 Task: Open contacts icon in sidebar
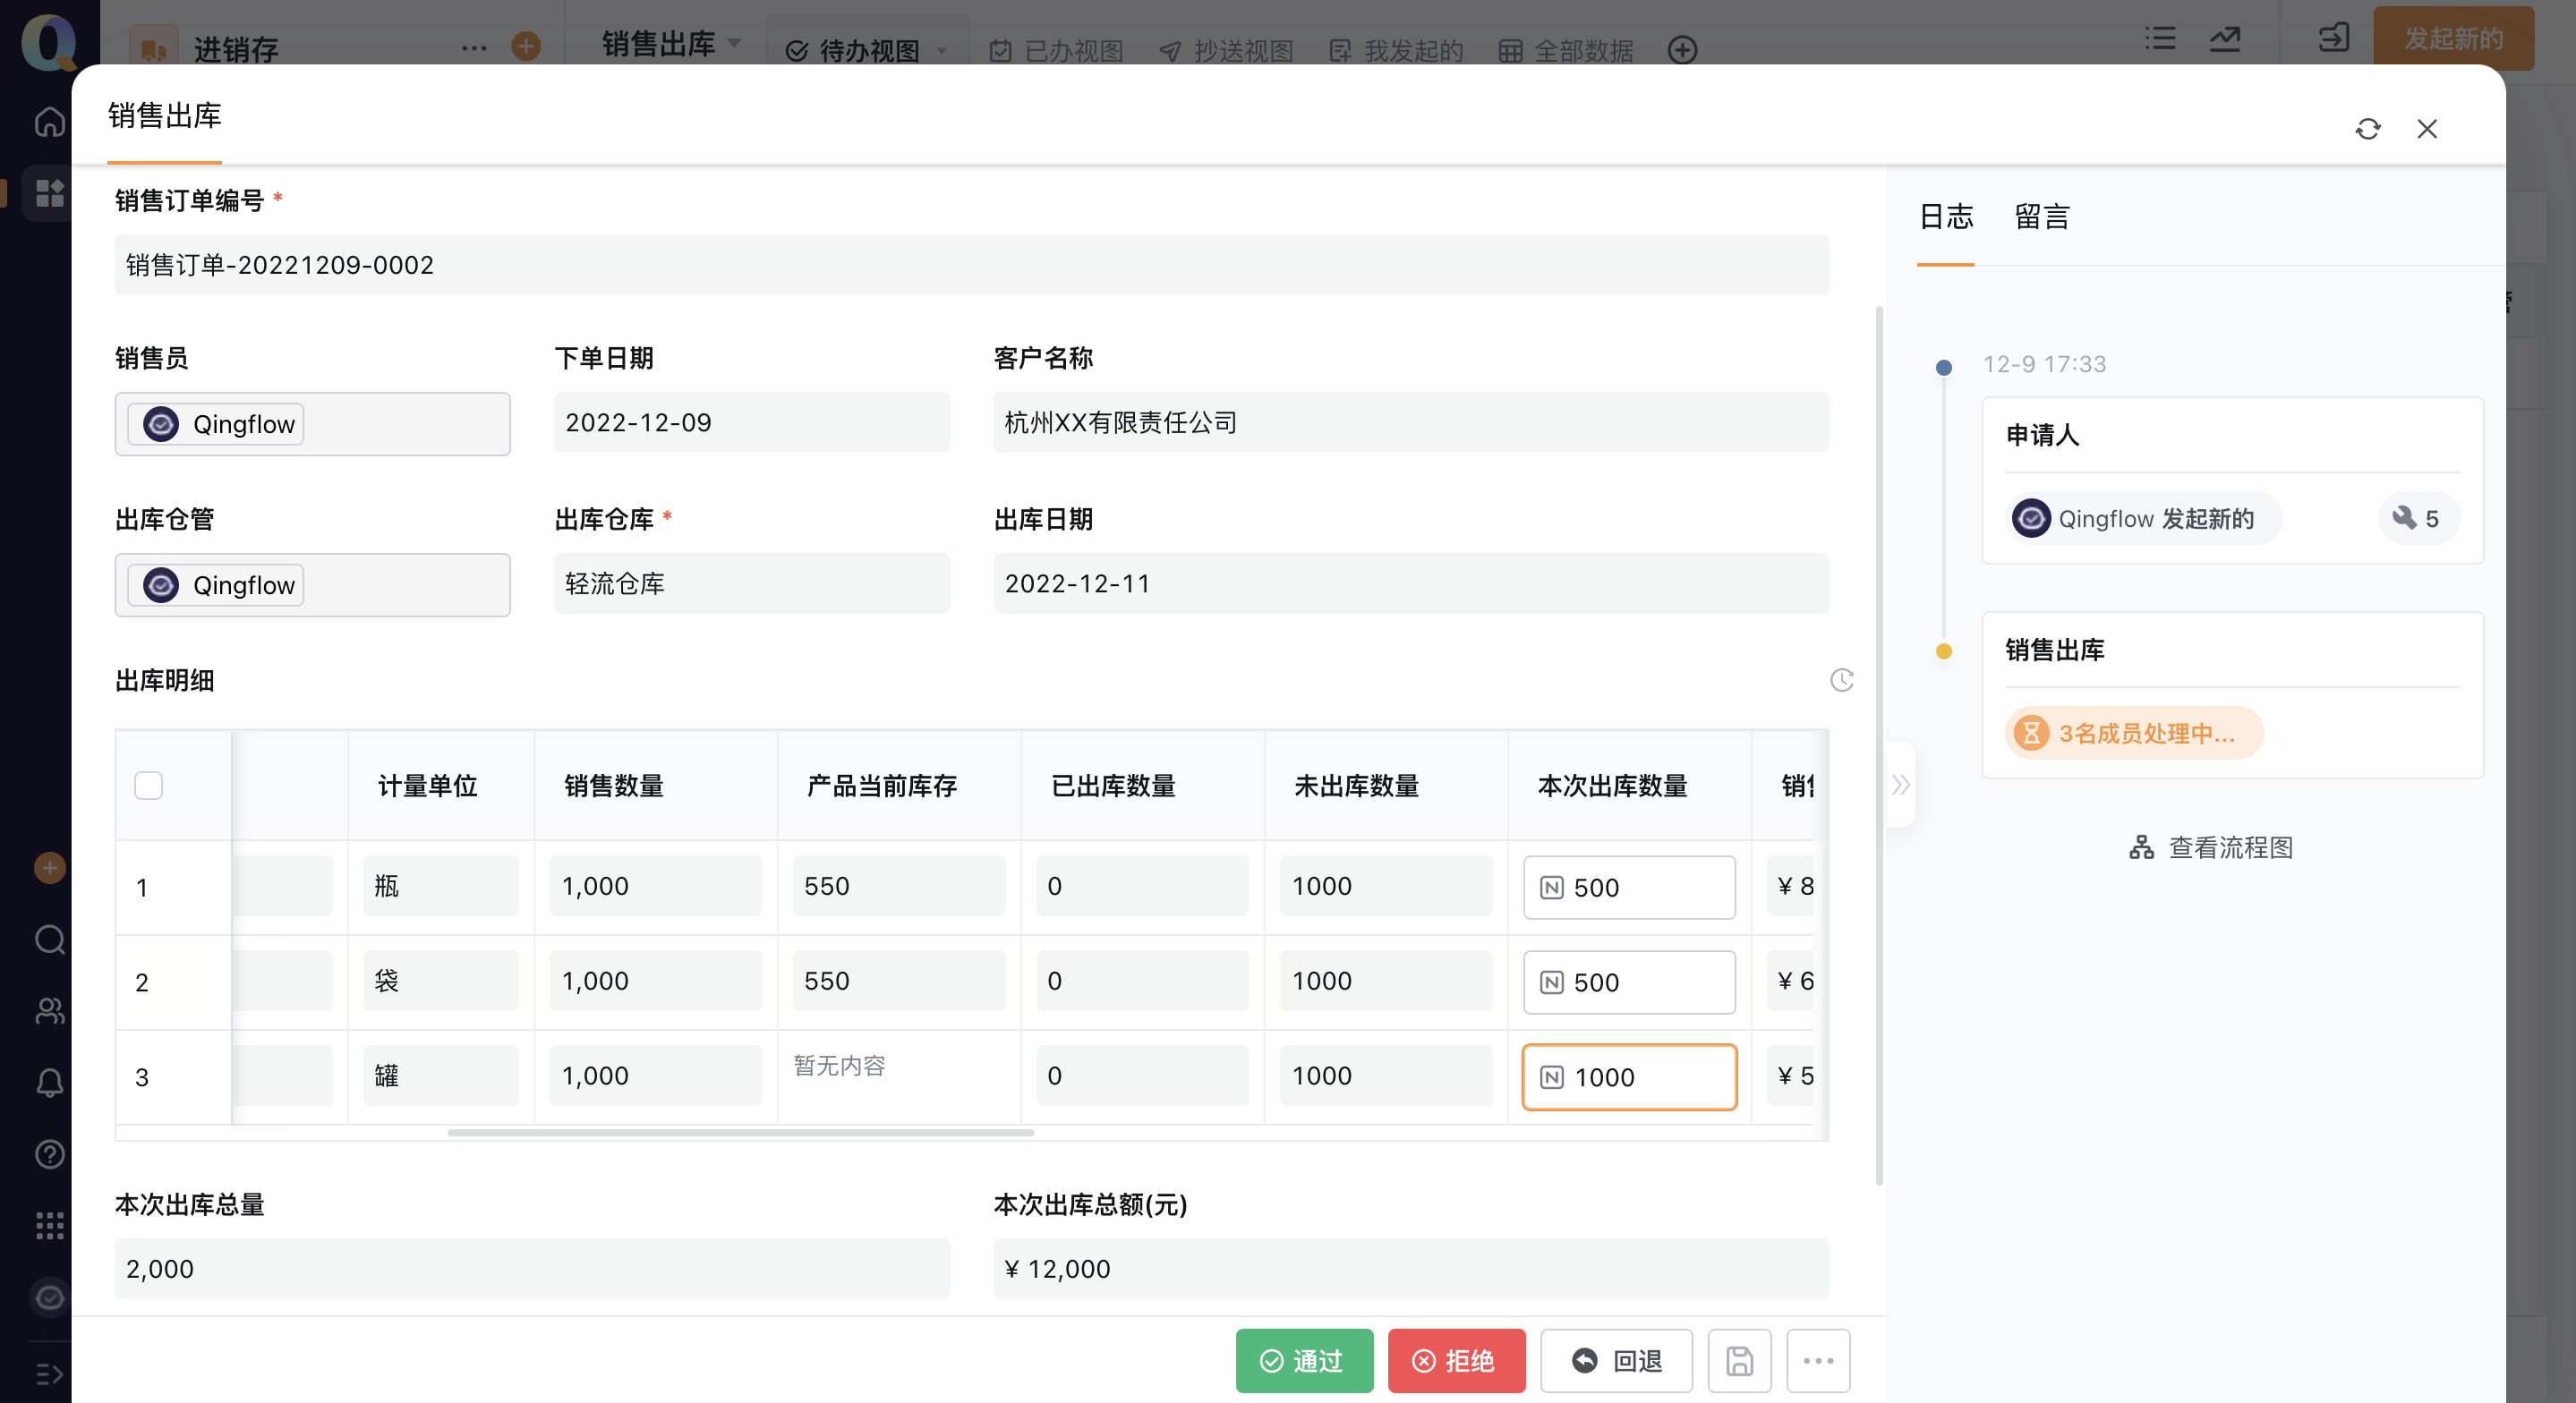(x=49, y=1011)
